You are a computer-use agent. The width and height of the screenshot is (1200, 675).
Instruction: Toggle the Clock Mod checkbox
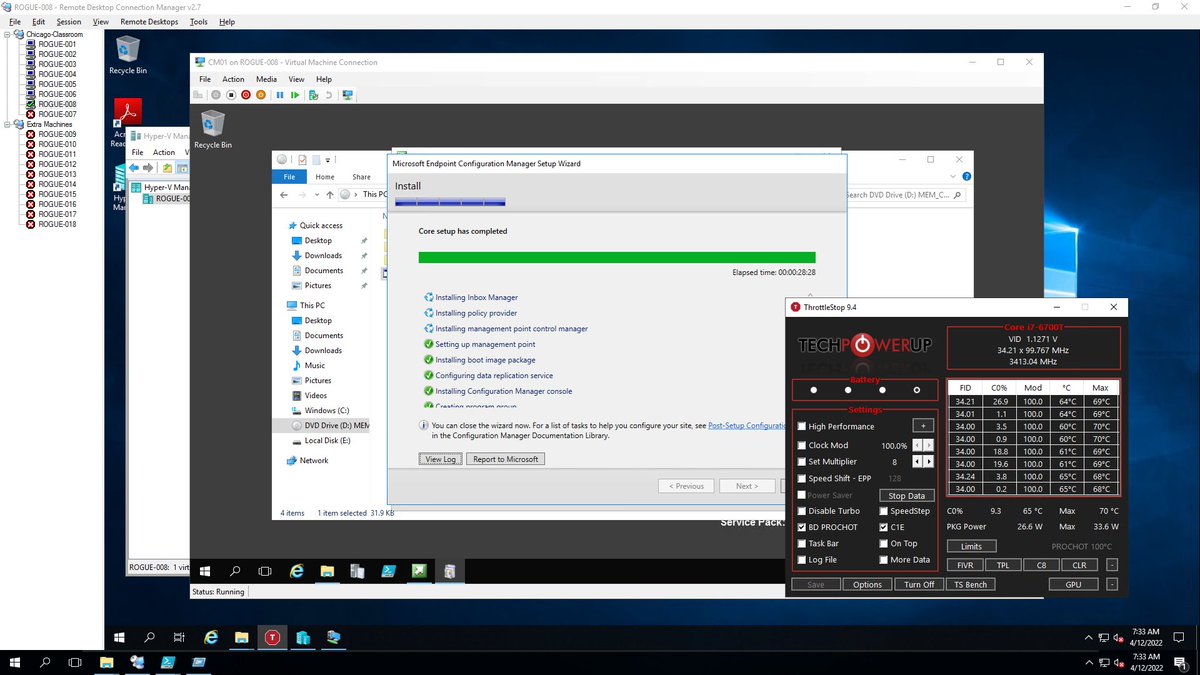(802, 445)
